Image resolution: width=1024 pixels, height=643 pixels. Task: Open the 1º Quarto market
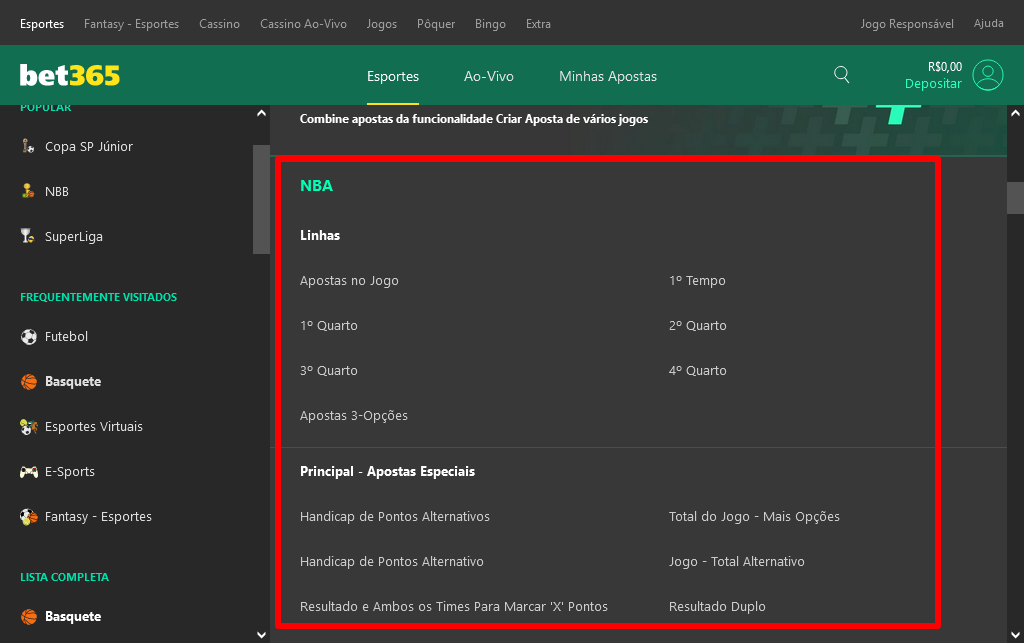point(328,326)
